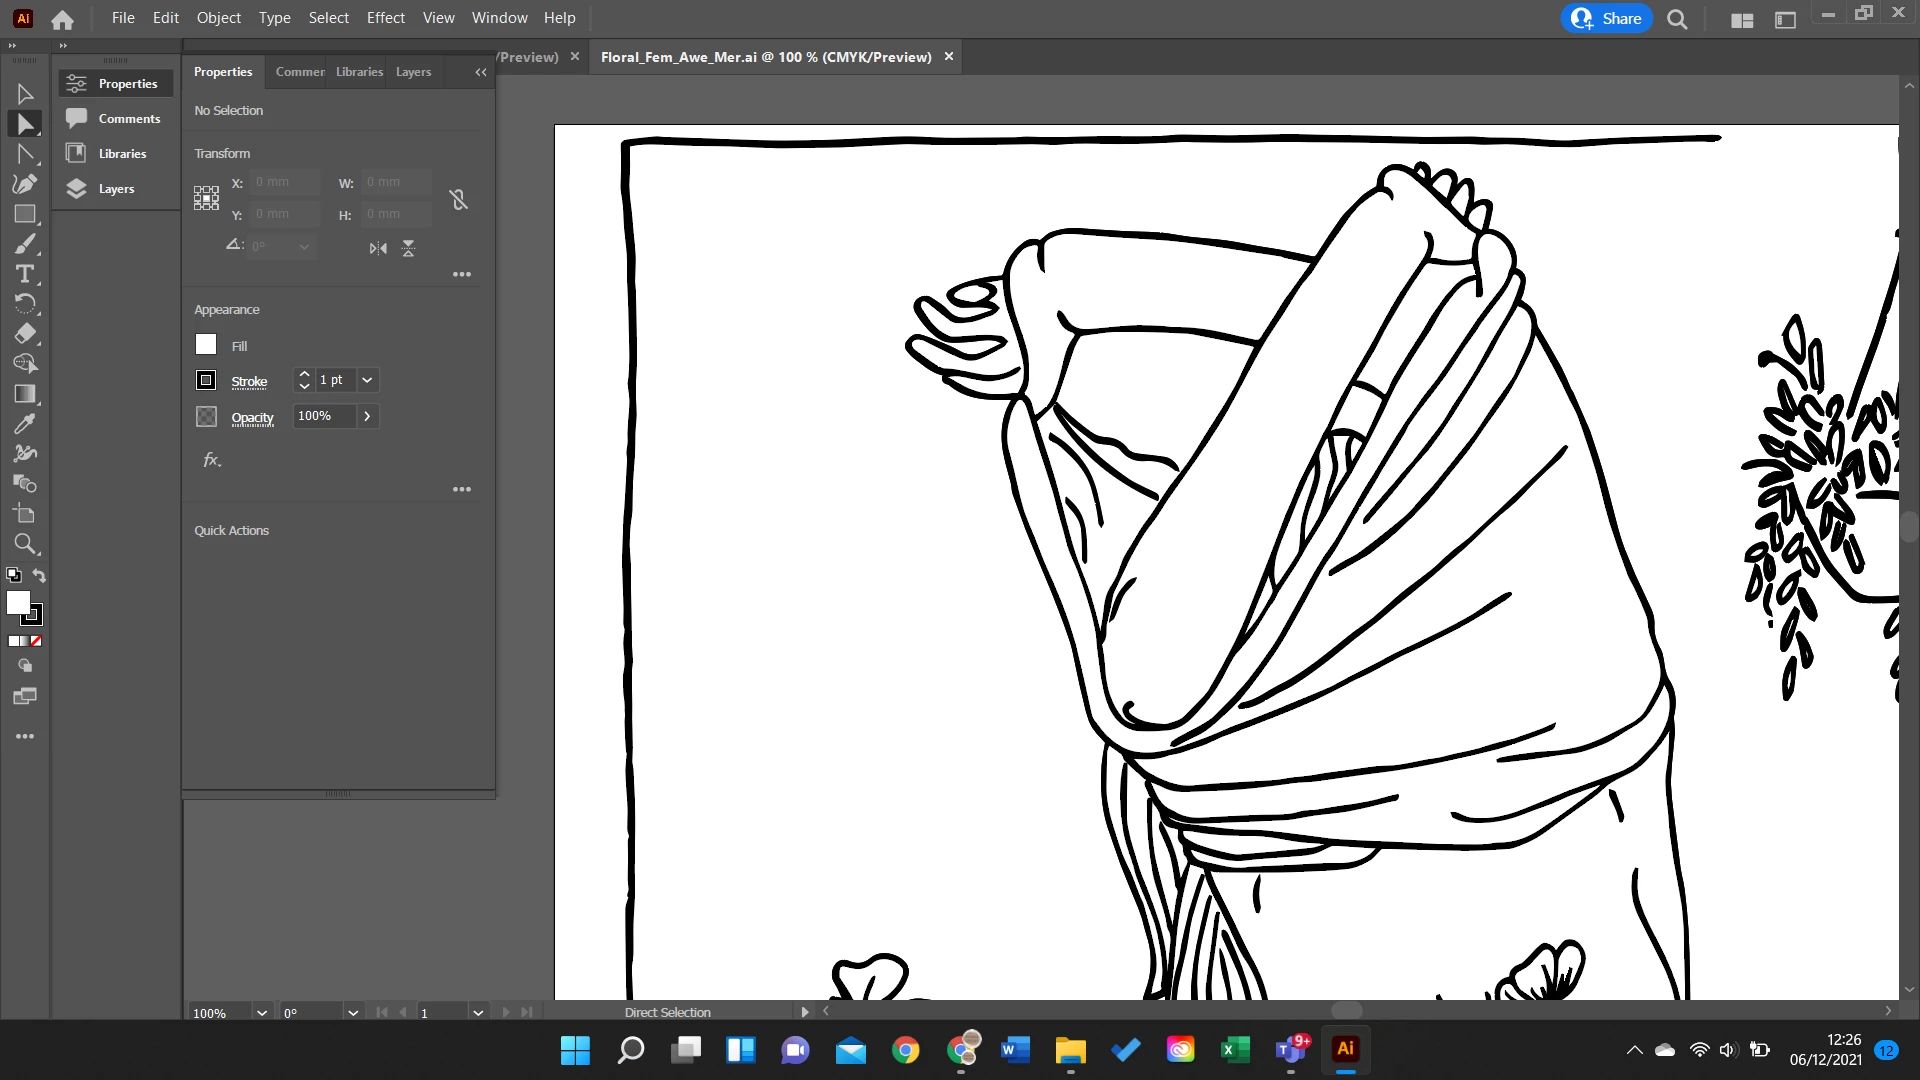Click the Share button
Viewport: 1920px width, 1080px height.
point(1606,18)
